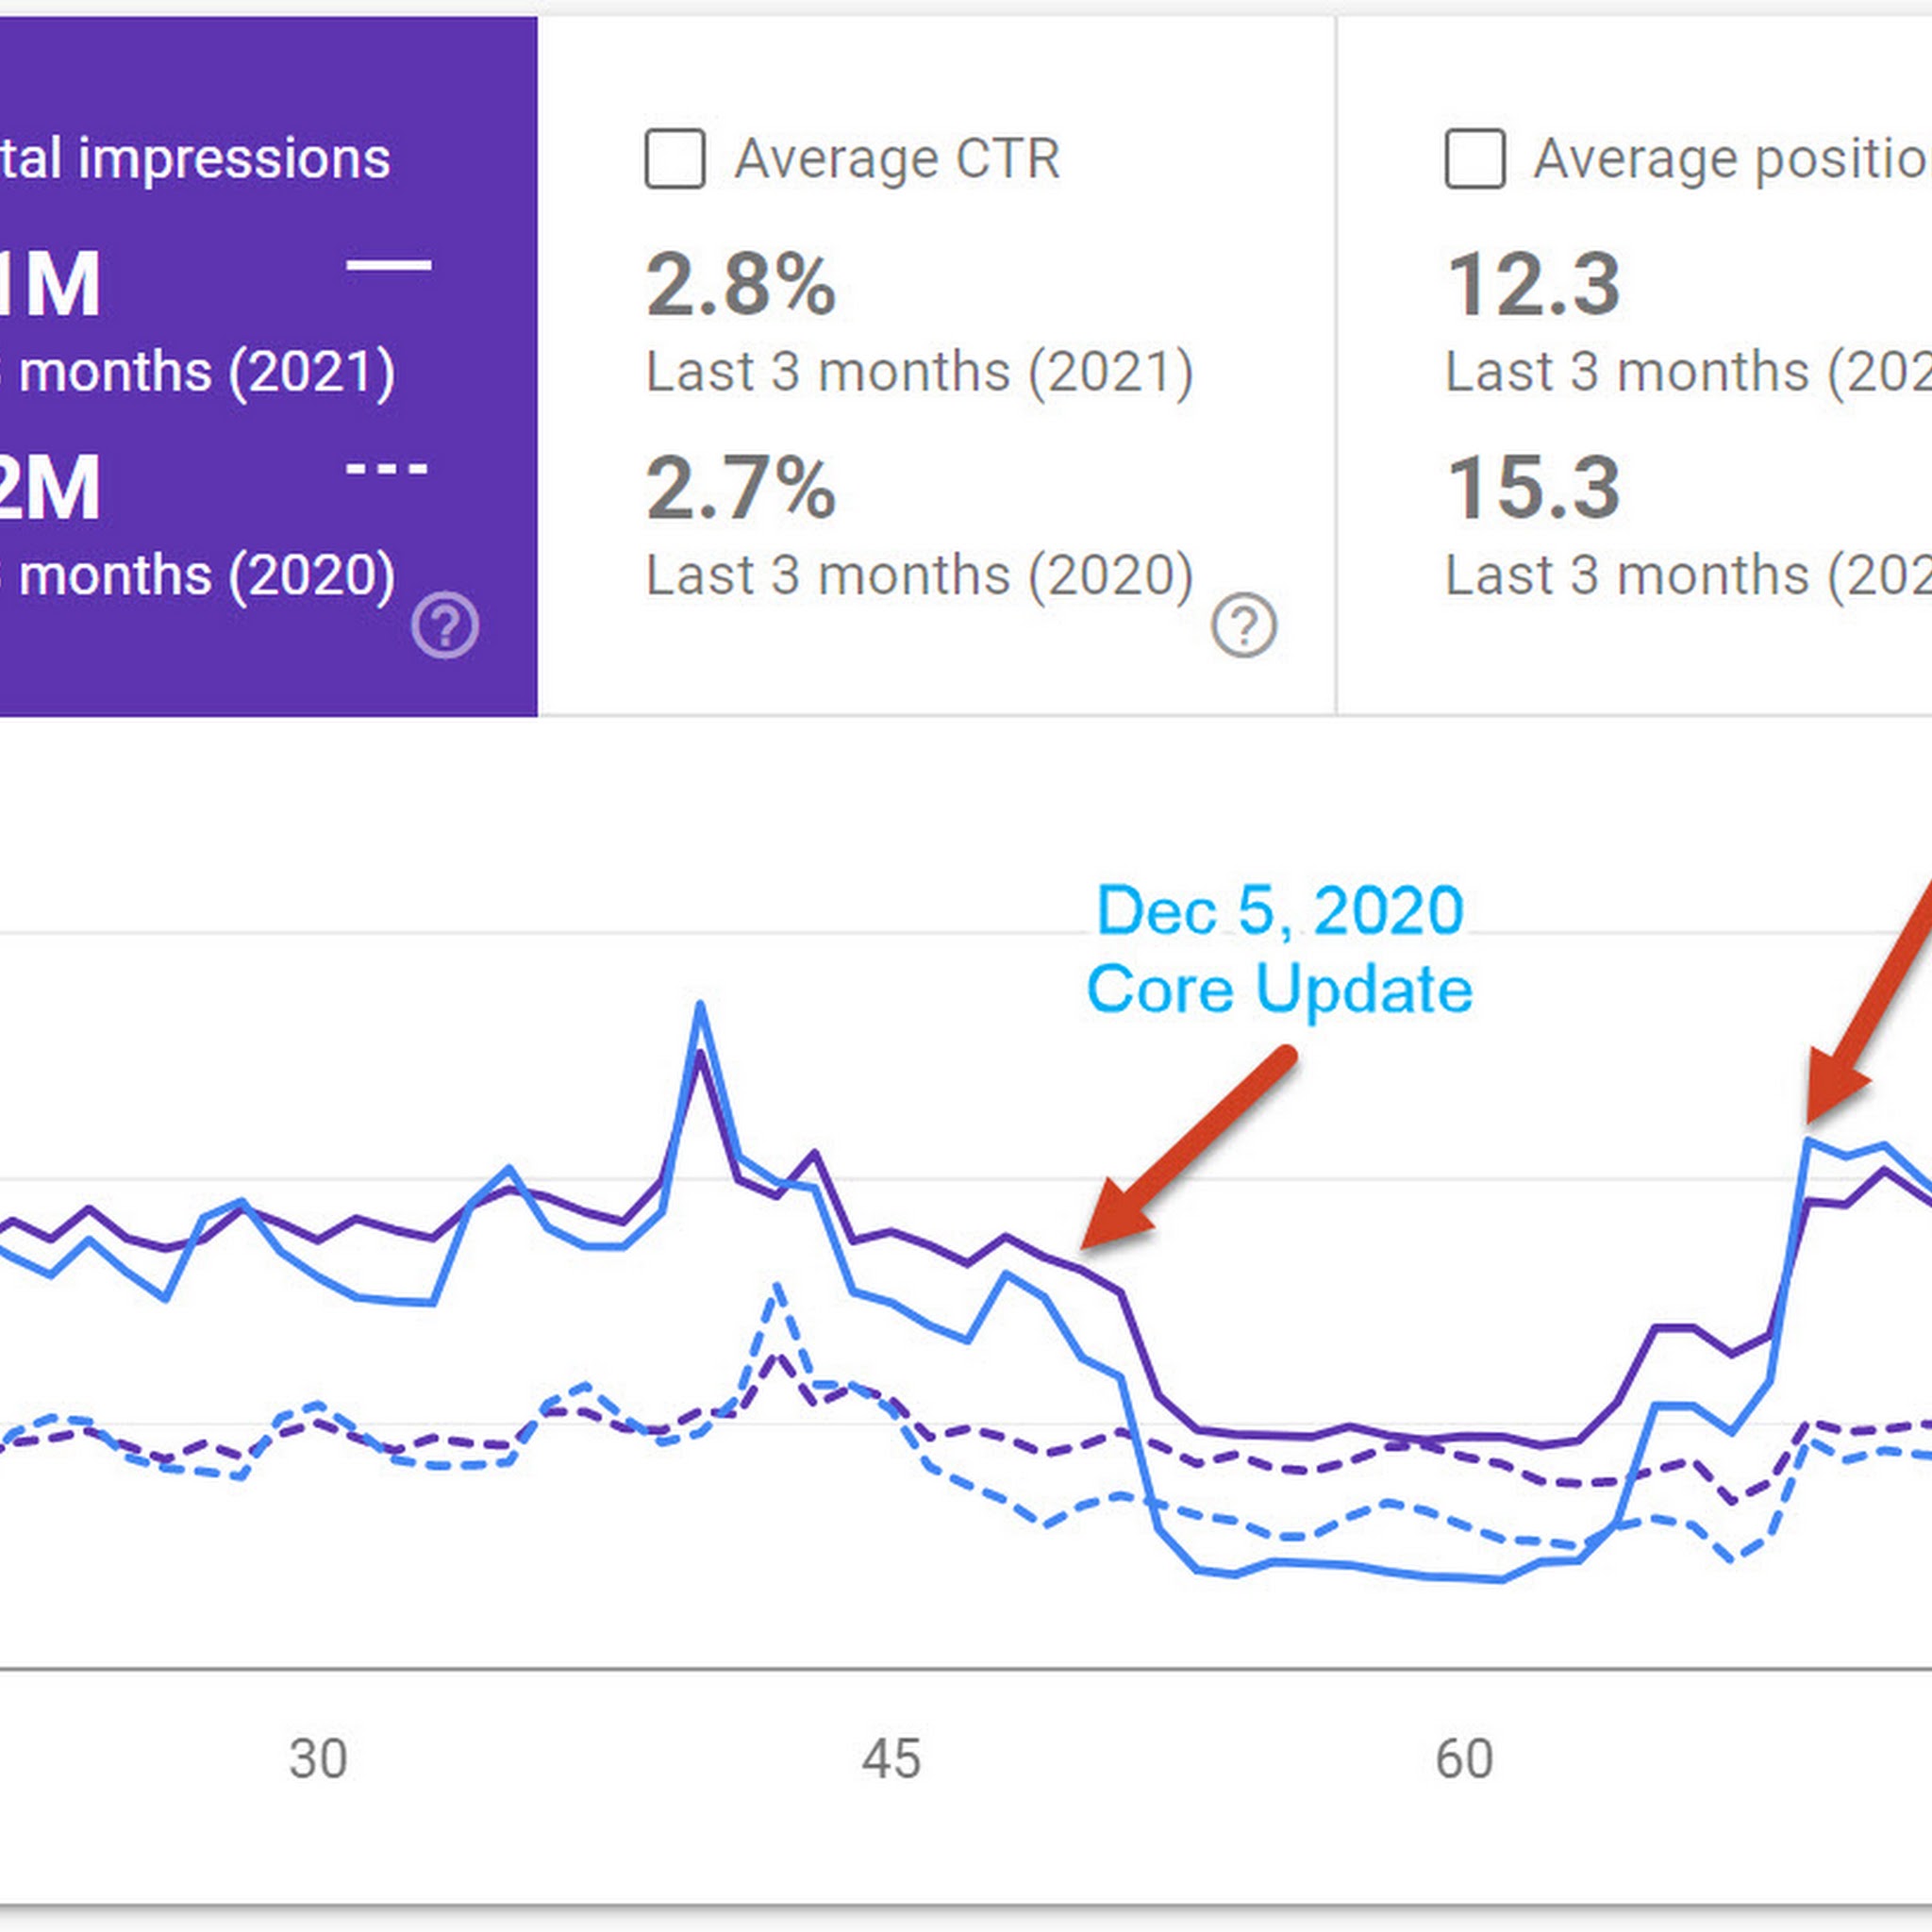The height and width of the screenshot is (1932, 1932).
Task: Click the 30 marker on chart x-axis
Action: (318, 1758)
